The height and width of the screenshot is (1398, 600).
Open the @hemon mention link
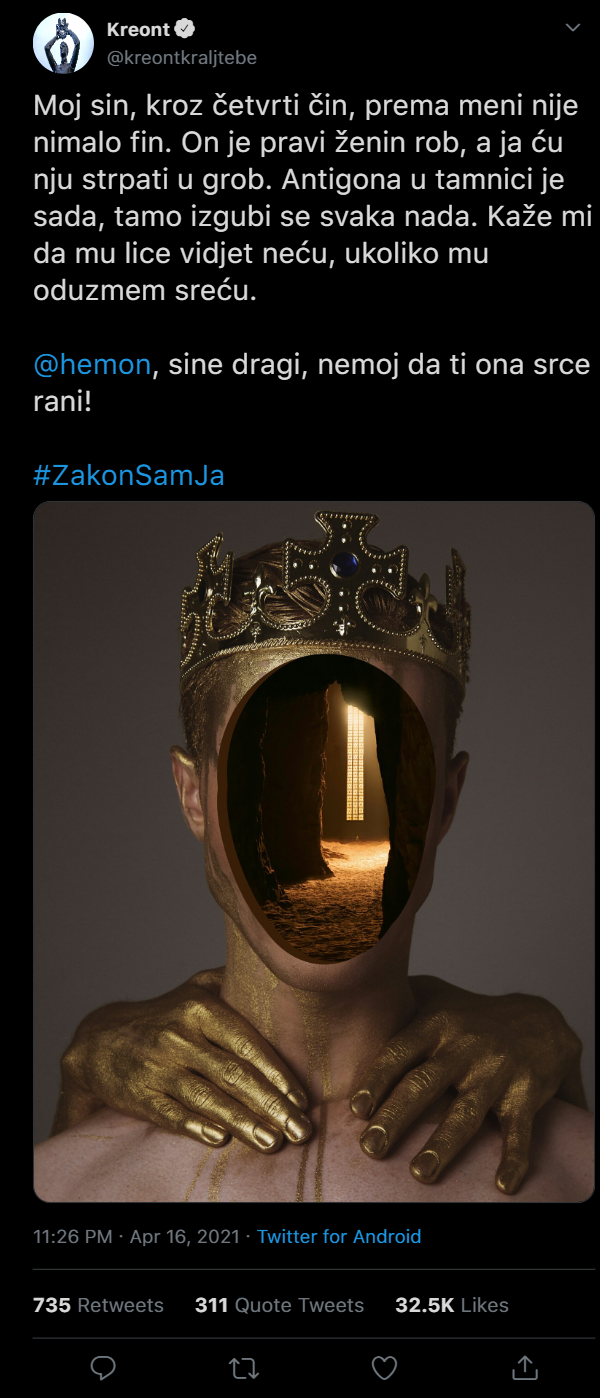tap(92, 364)
